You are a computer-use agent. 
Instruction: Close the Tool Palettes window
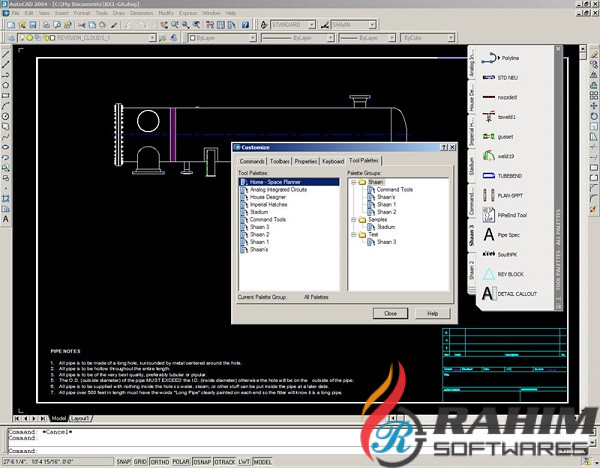(558, 49)
